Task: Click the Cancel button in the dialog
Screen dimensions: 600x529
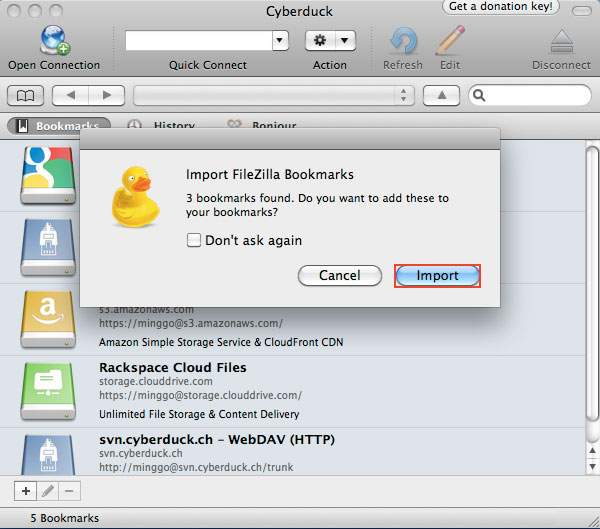Action: click(x=340, y=276)
